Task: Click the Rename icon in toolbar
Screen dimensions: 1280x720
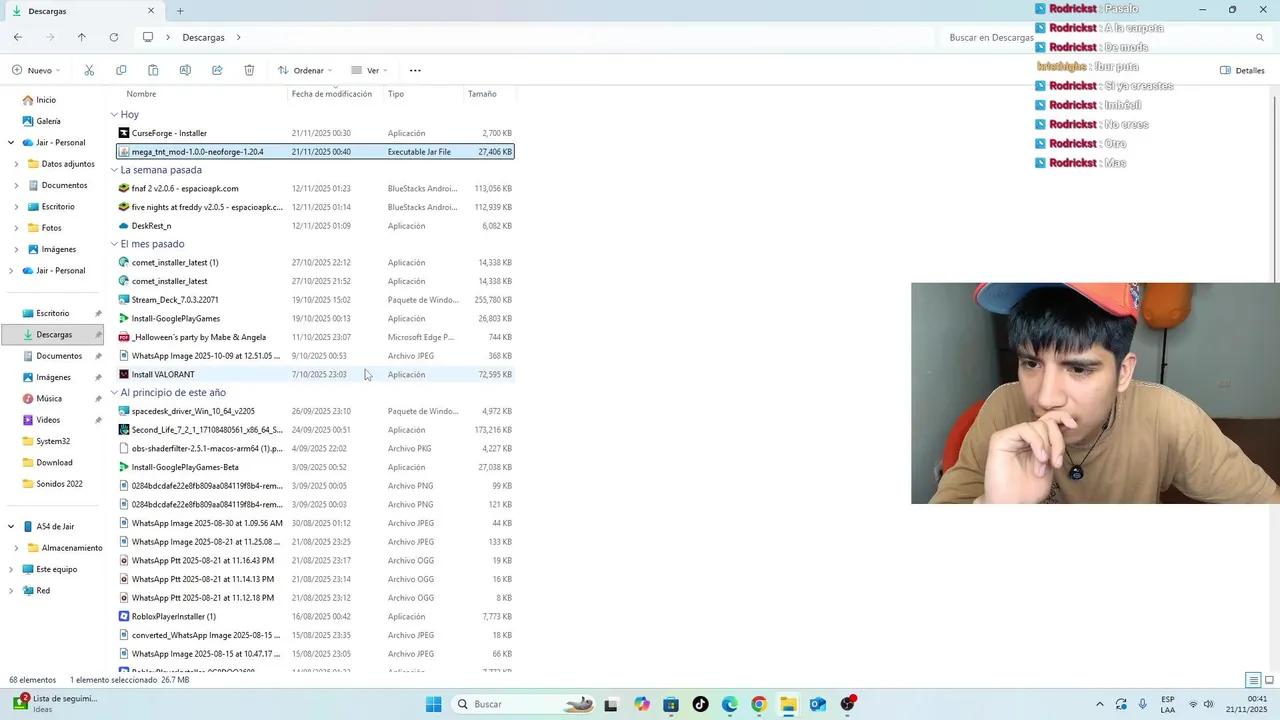Action: (185, 70)
